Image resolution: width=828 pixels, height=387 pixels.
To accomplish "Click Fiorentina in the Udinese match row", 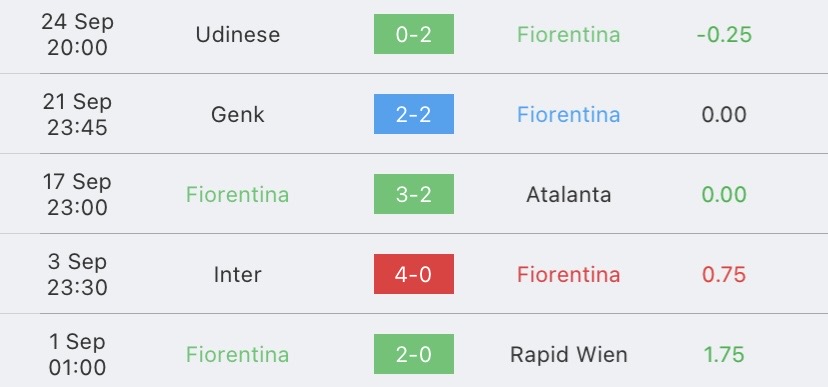I will coord(569,34).
